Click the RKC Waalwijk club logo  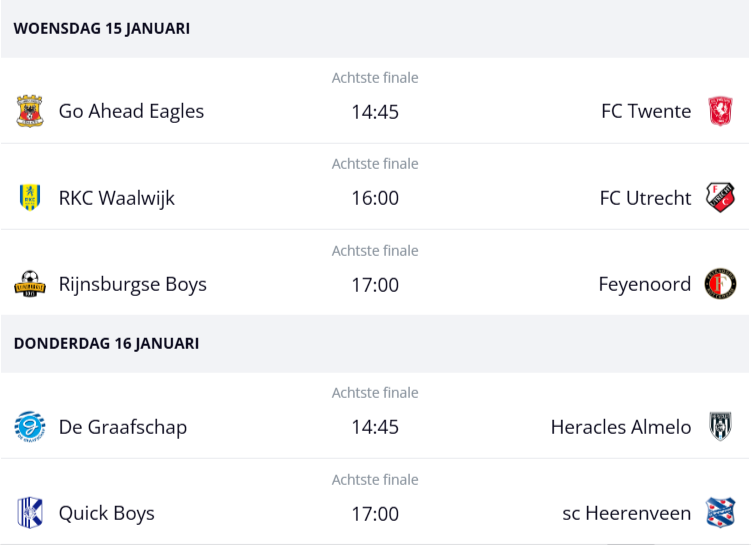point(30,198)
